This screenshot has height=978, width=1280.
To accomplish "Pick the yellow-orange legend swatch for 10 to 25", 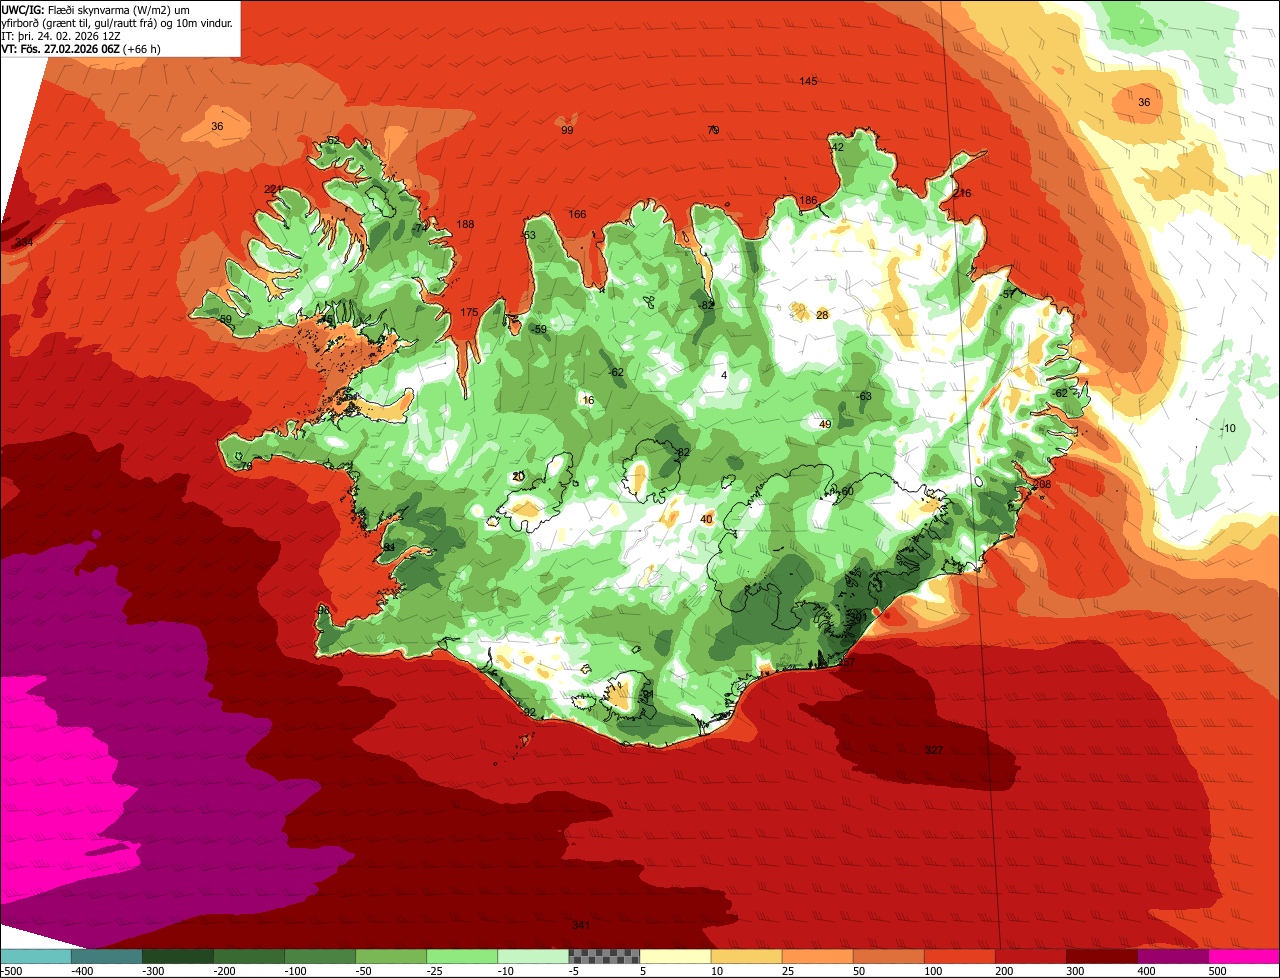I will (746, 956).
